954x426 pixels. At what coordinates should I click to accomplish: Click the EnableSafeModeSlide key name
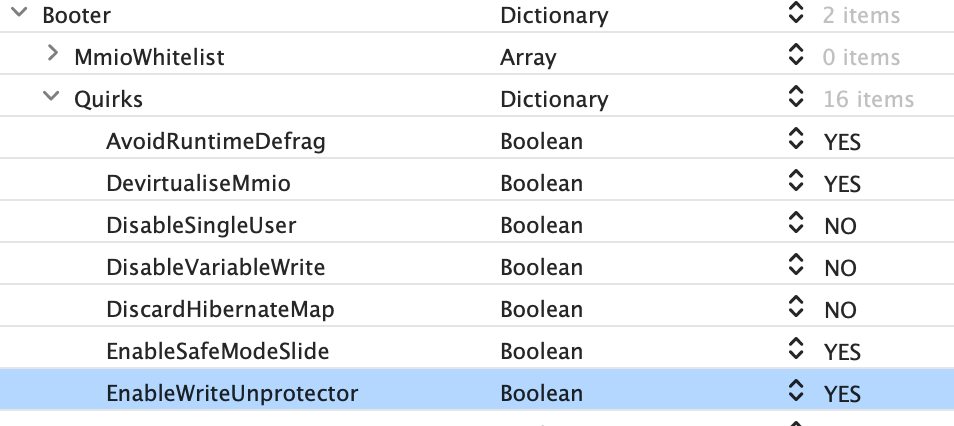pos(217,351)
